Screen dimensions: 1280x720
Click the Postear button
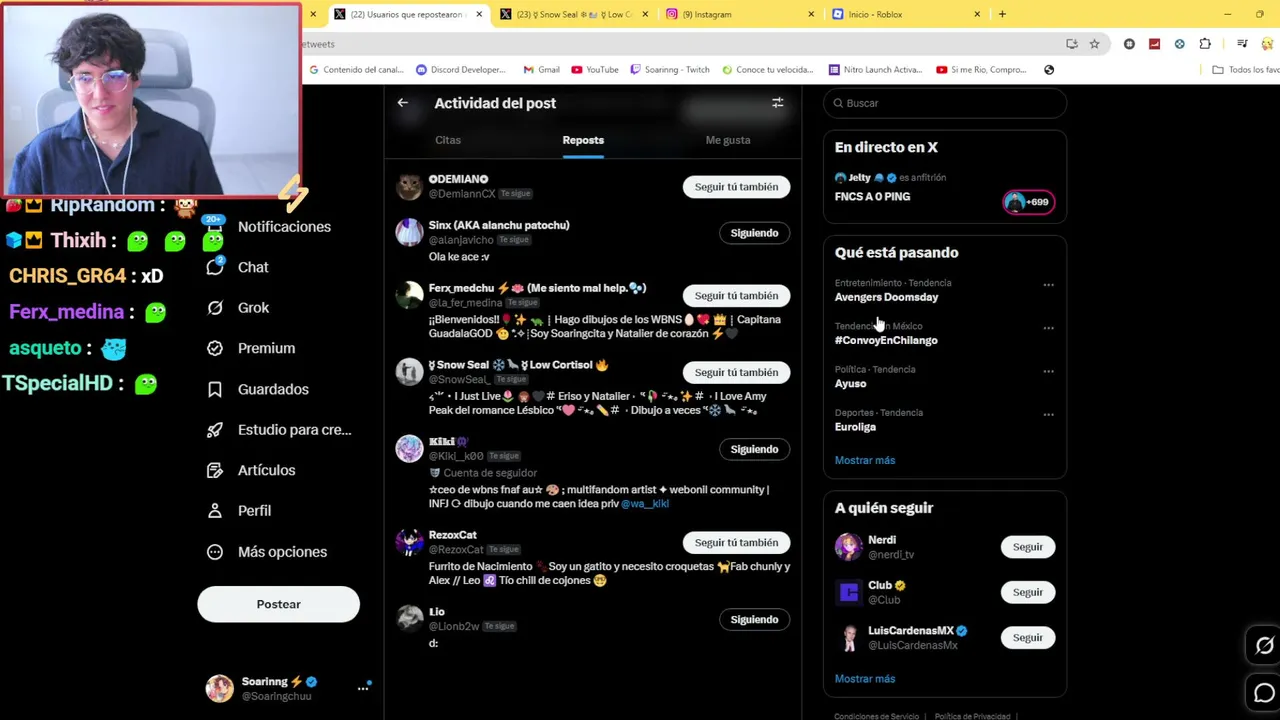pyautogui.click(x=278, y=604)
